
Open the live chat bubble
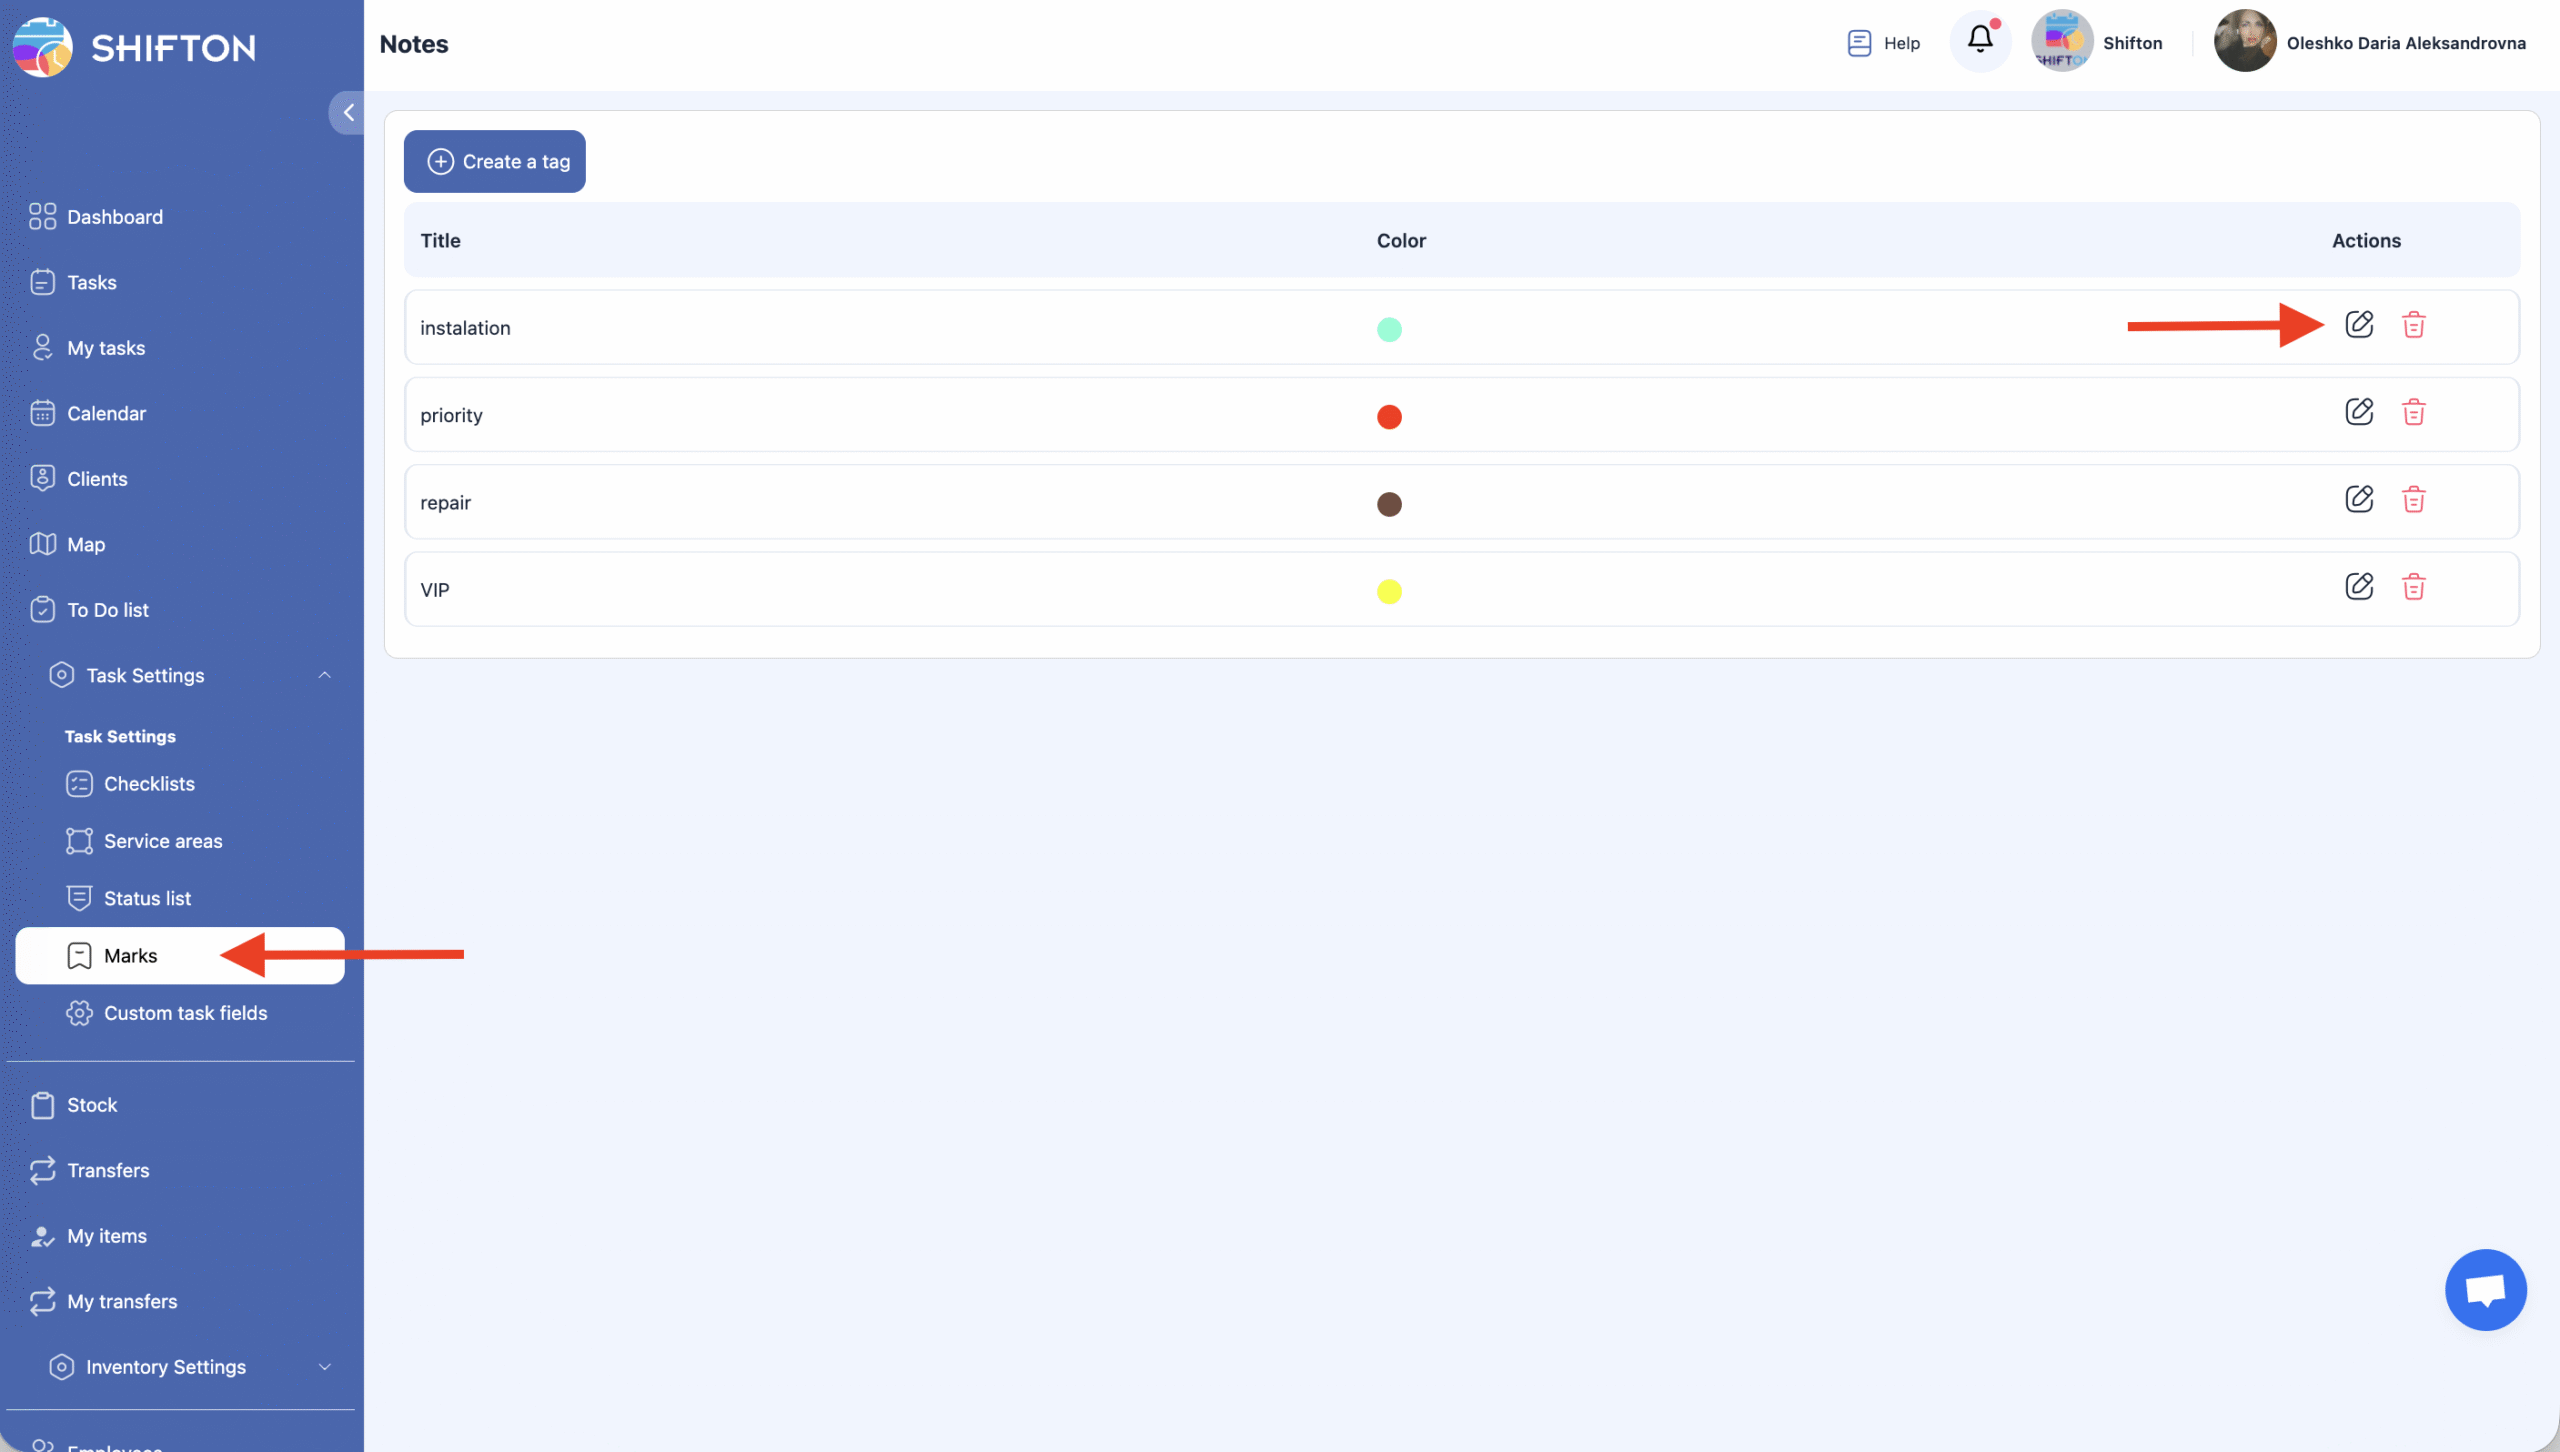(x=2485, y=1290)
